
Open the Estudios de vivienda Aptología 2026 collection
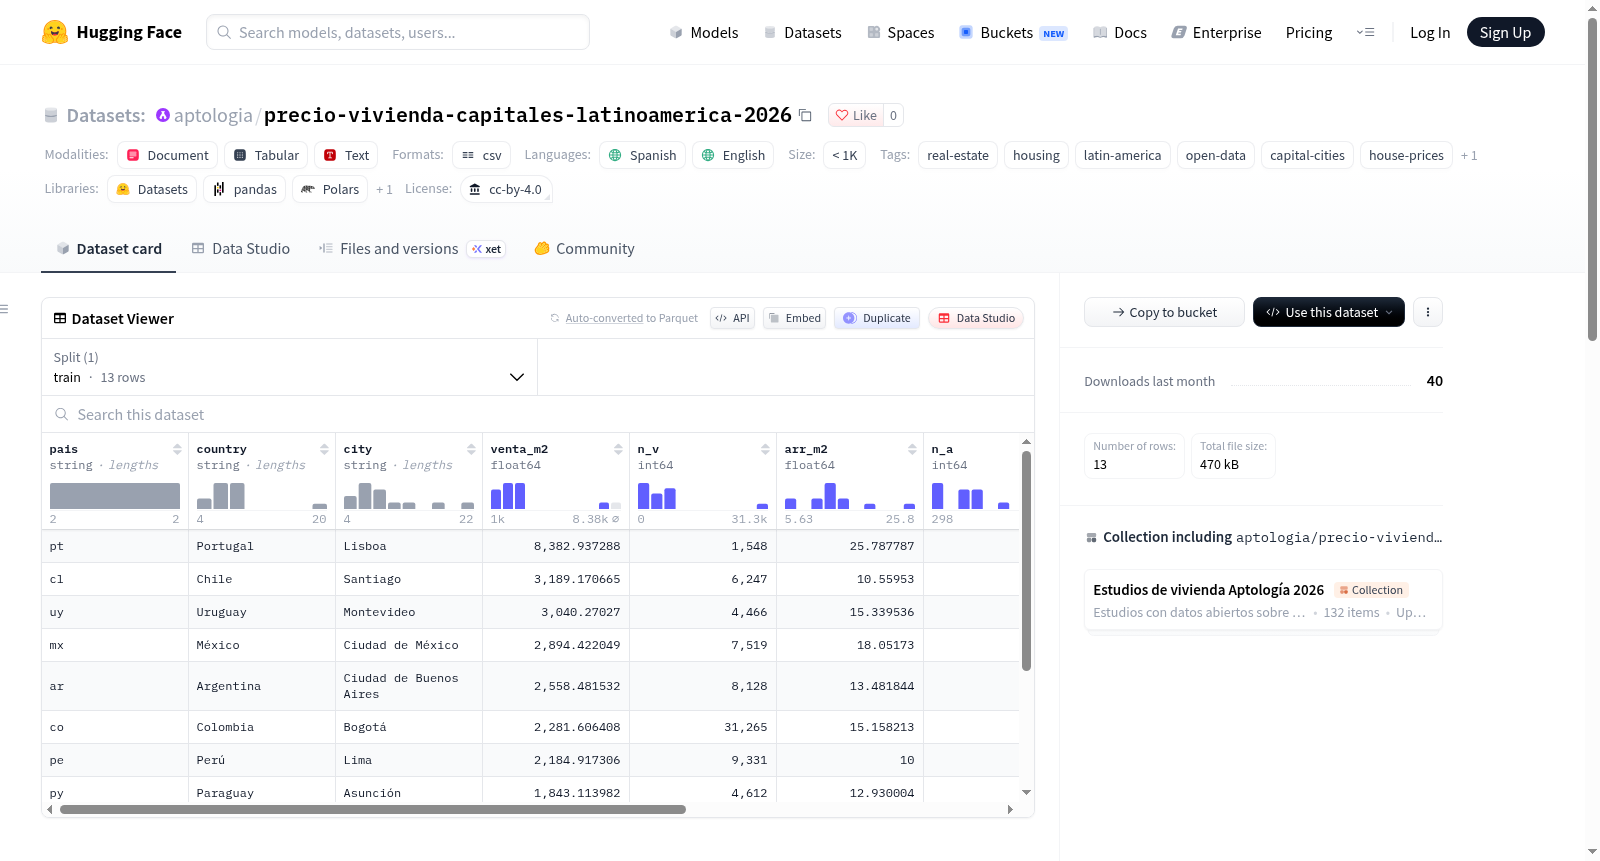[1263, 600]
